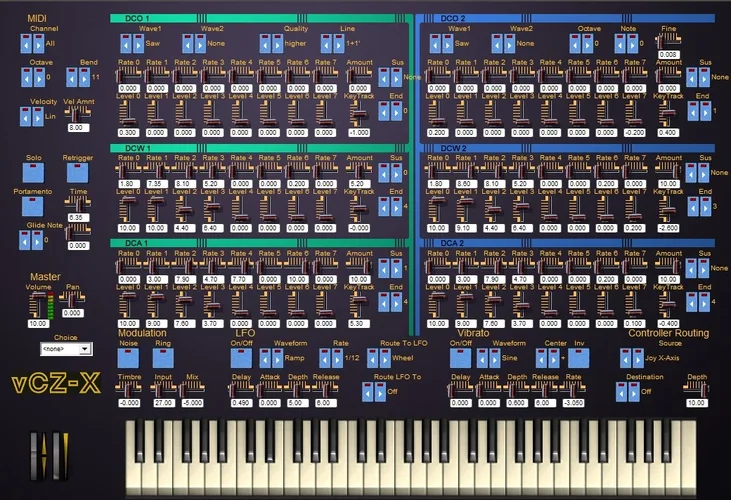Click next arrow for LFO Waveform Ramp

(x=277, y=358)
